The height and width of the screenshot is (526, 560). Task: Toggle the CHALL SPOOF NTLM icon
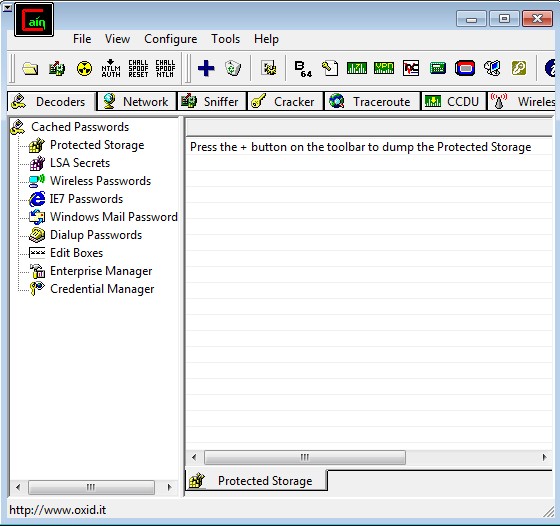165,68
